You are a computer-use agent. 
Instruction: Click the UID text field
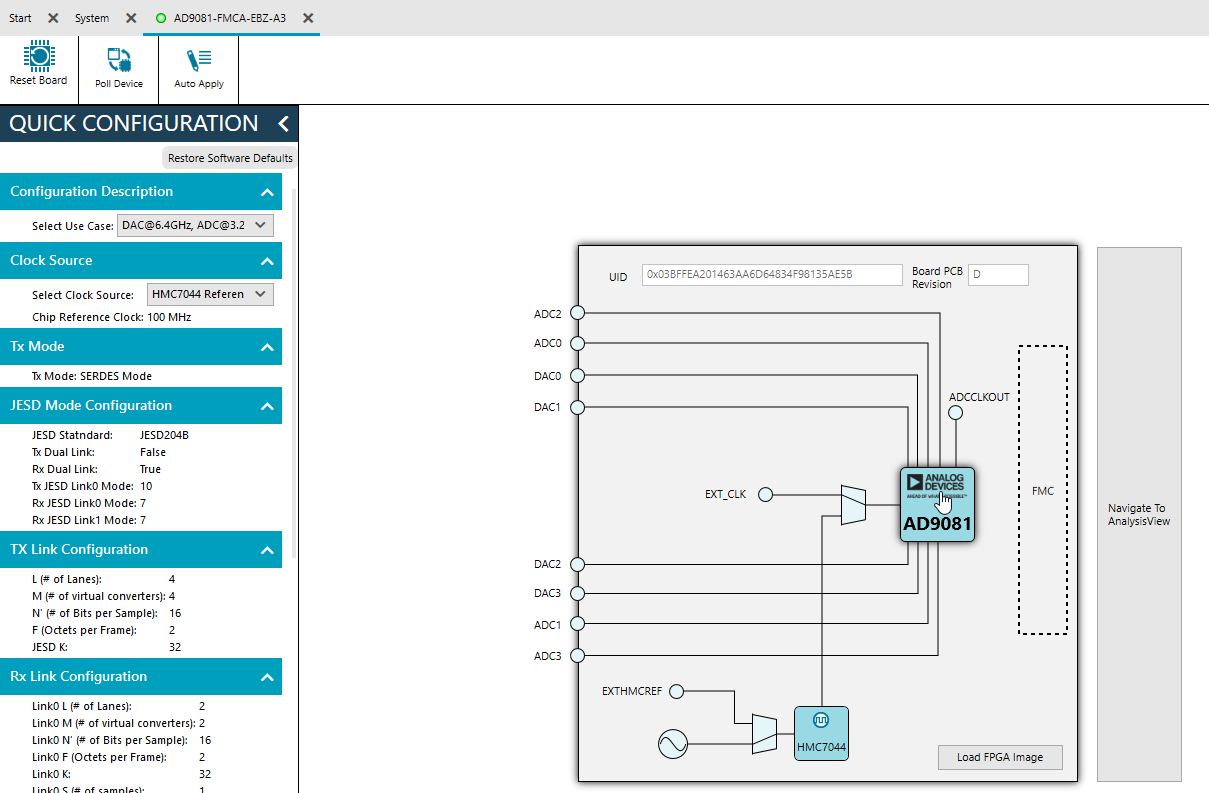[x=772, y=274]
